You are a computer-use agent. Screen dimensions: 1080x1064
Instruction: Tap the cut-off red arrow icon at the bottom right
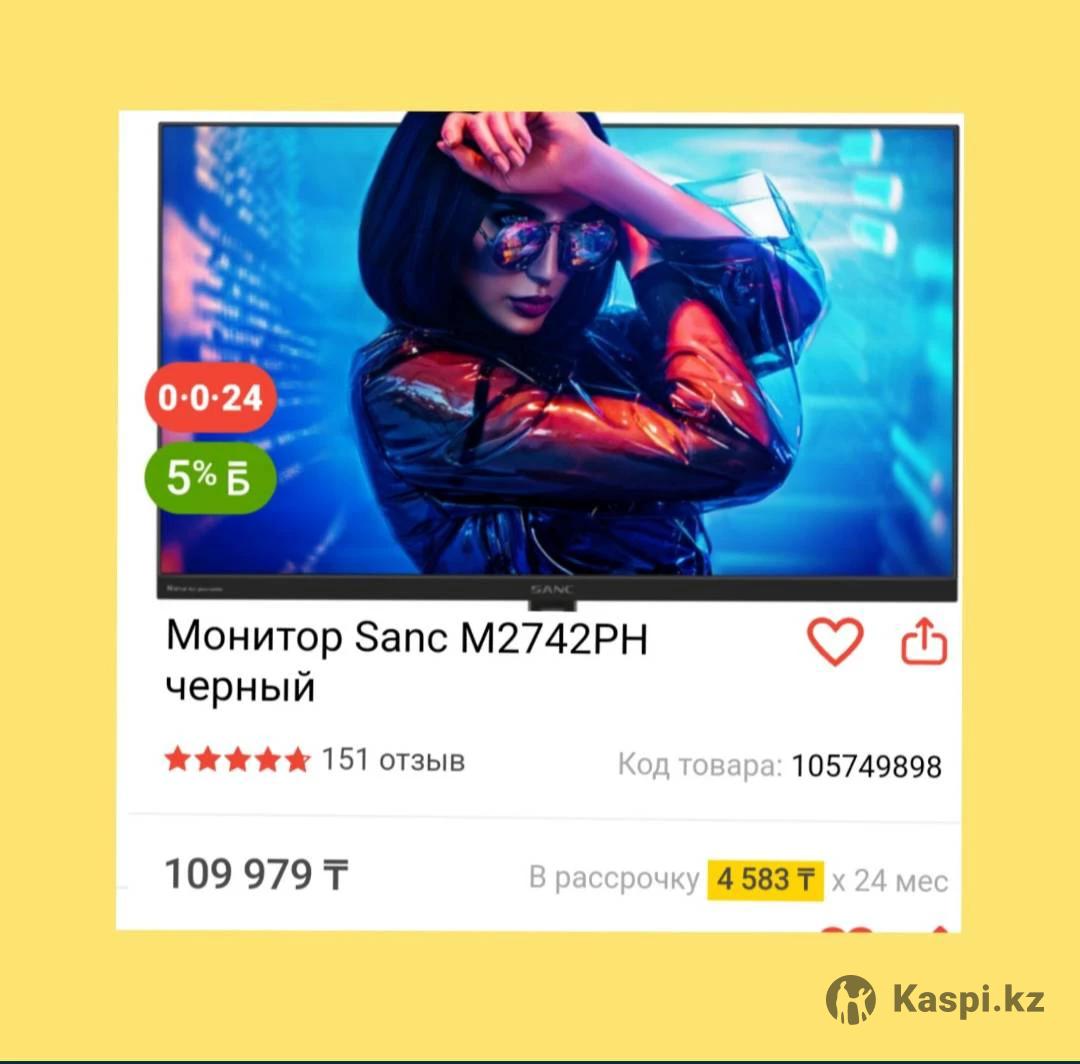(x=940, y=930)
